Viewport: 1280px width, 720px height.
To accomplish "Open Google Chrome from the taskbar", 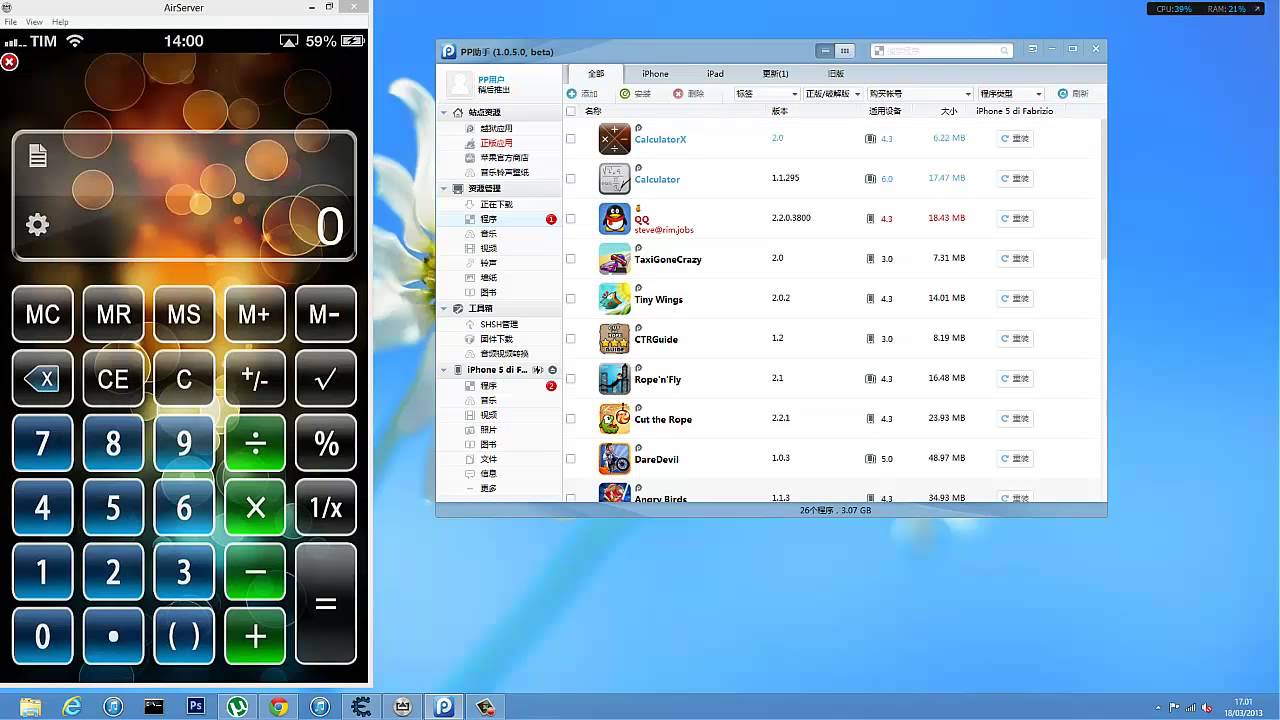I will pos(279,706).
